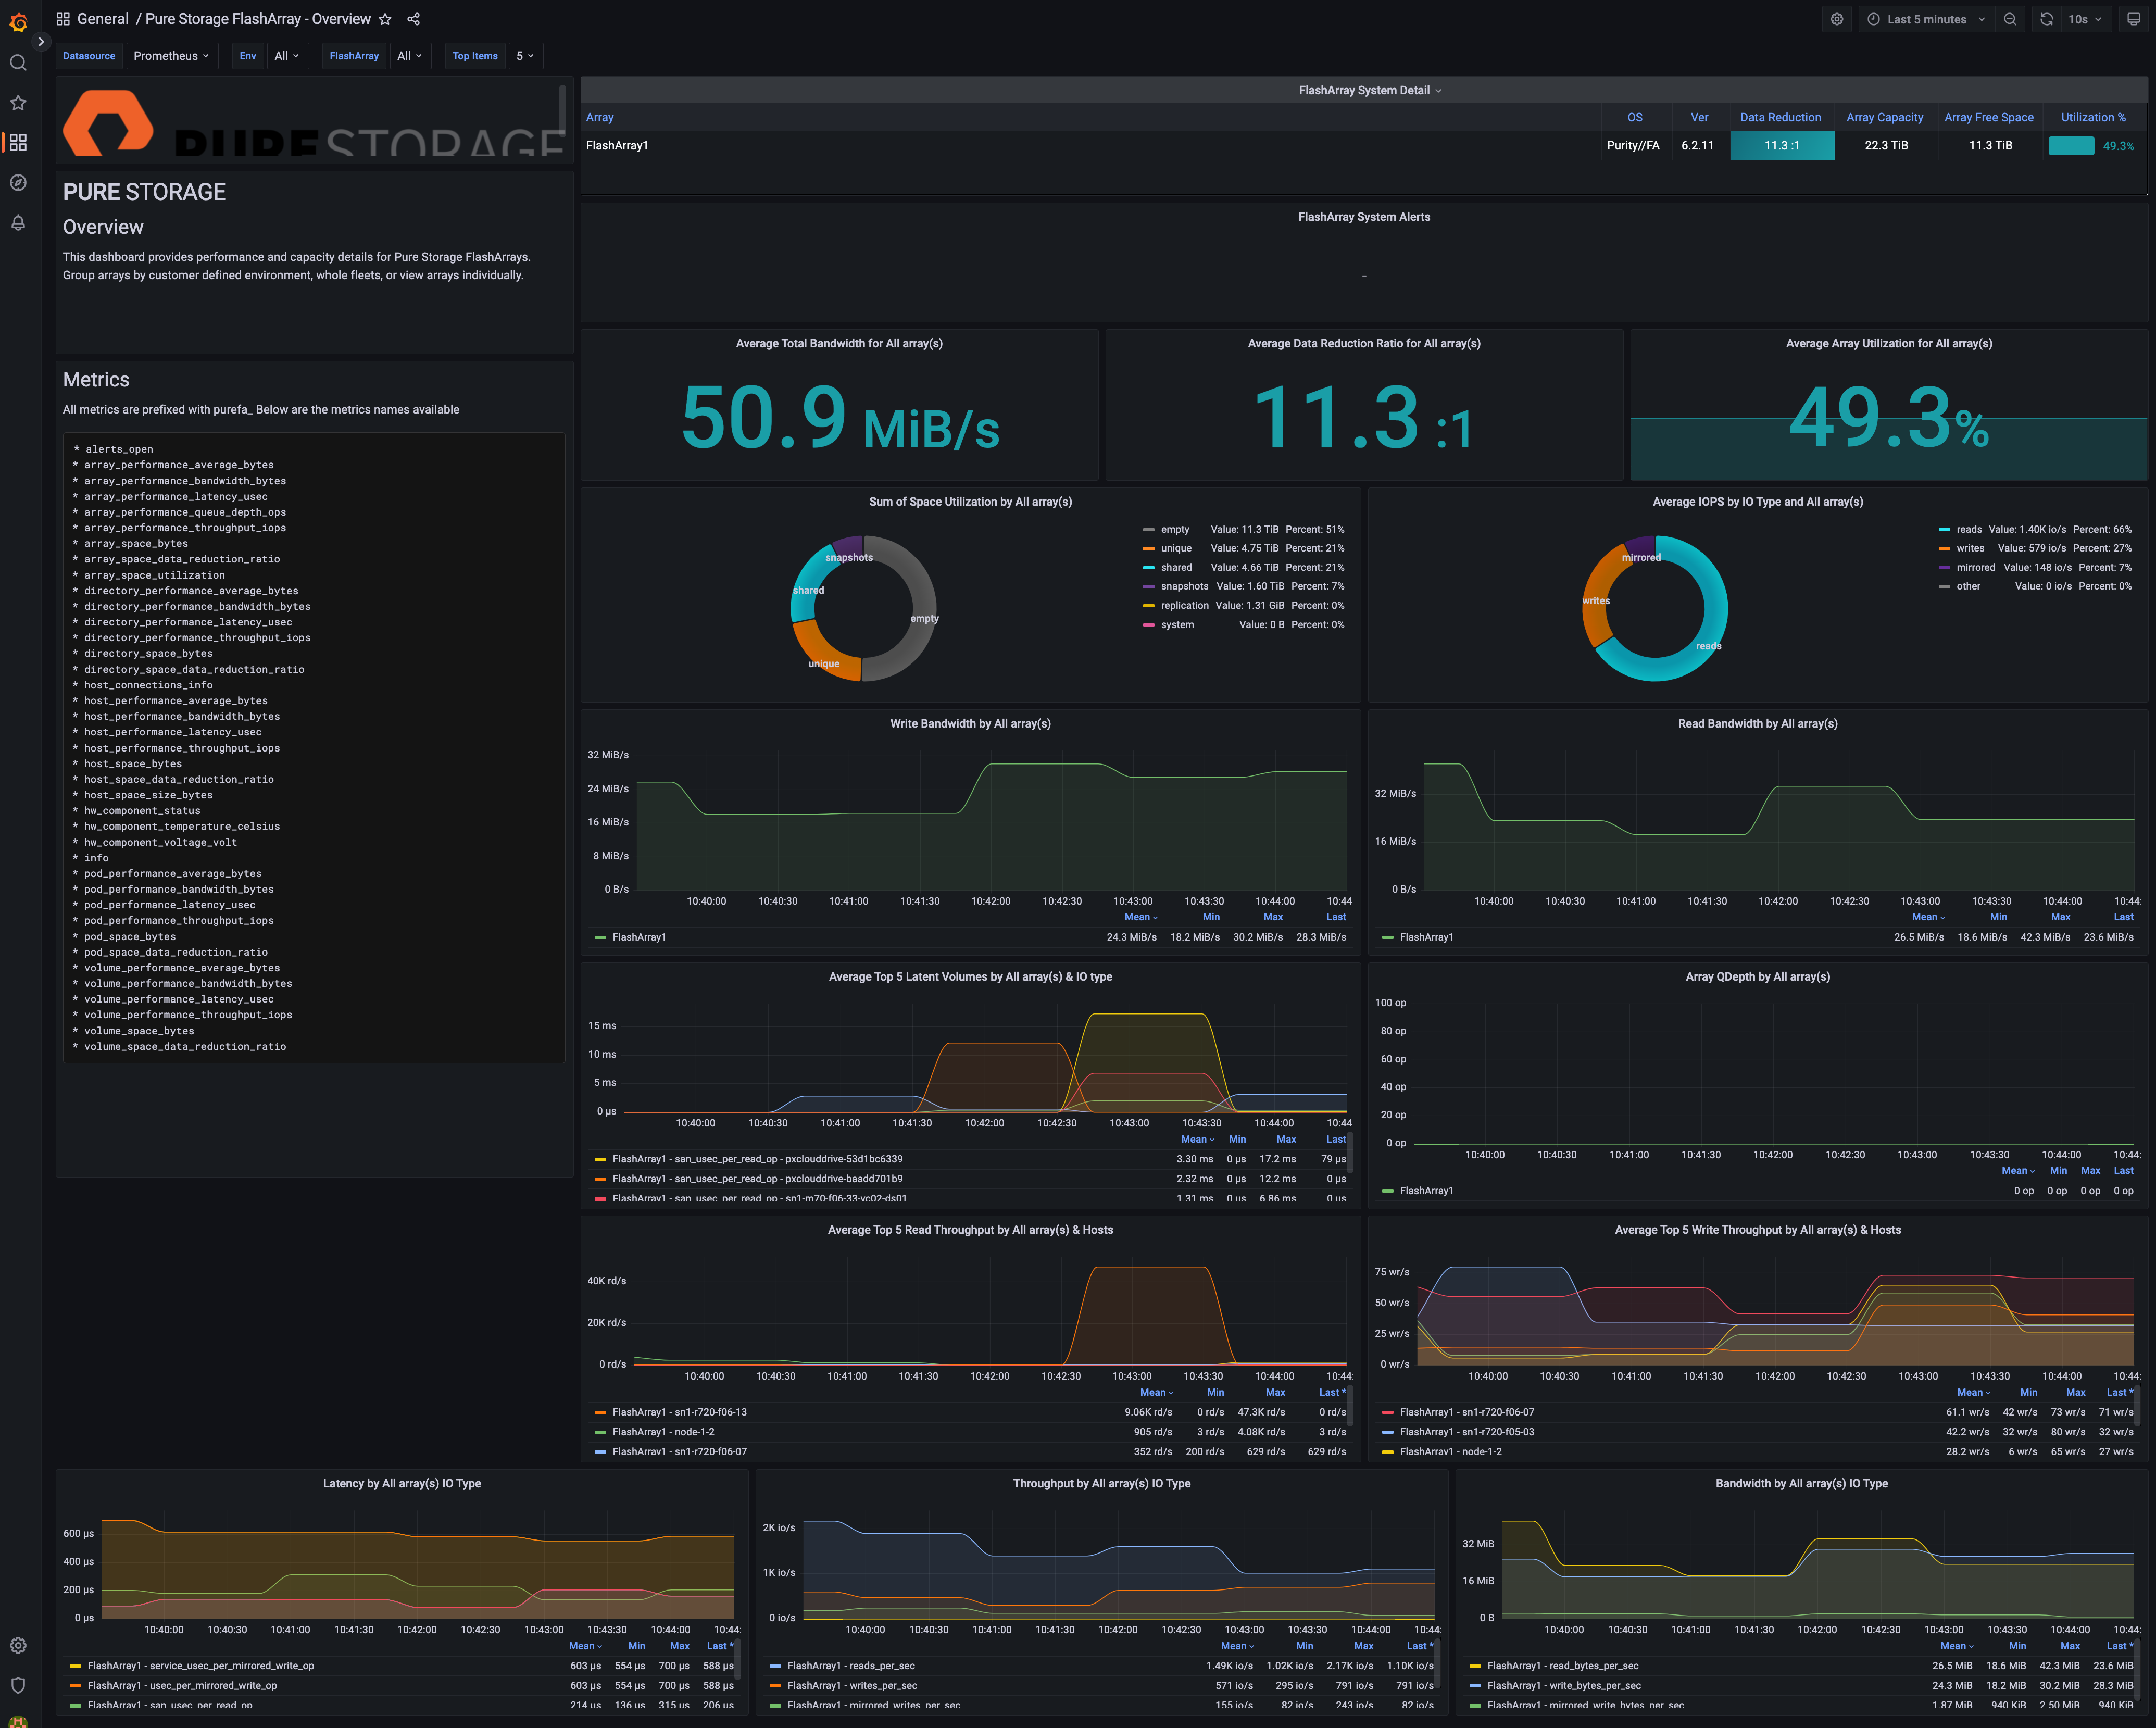This screenshot has height=1728, width=2156.
Task: Toggle the writes_per_sec series in Throughput legend
Action: click(852, 1686)
